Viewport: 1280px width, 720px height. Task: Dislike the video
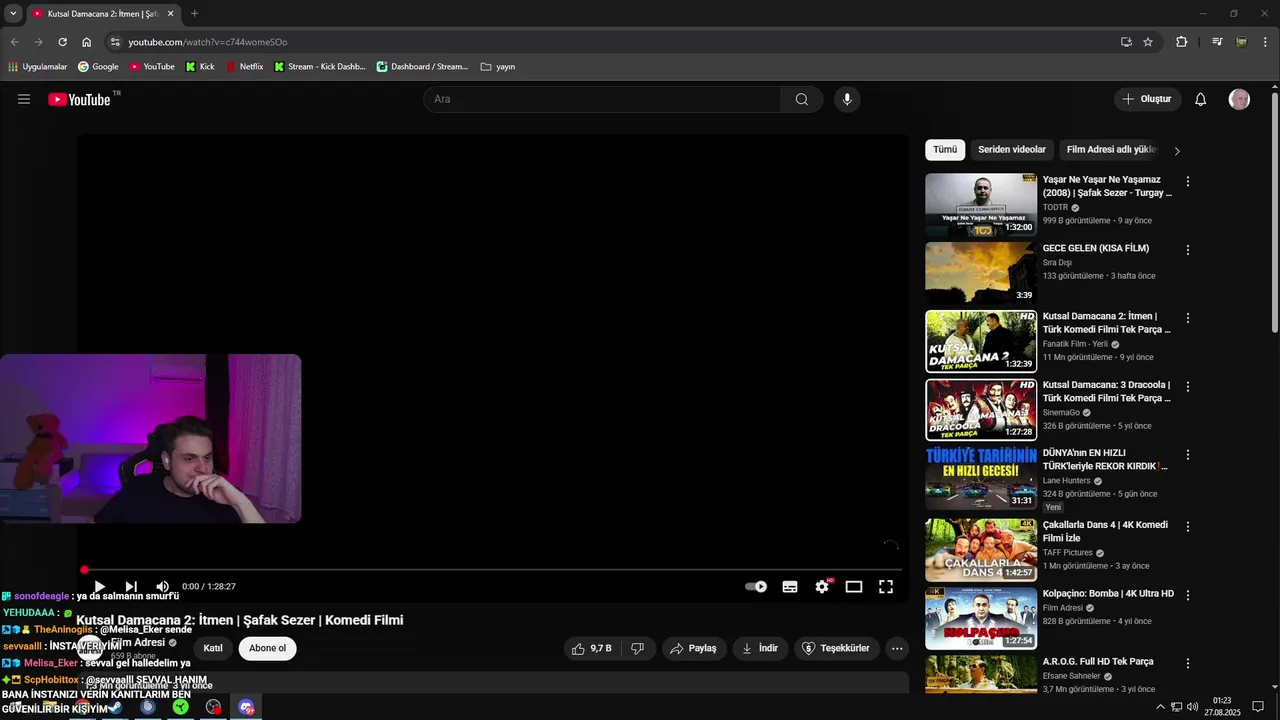coord(637,648)
